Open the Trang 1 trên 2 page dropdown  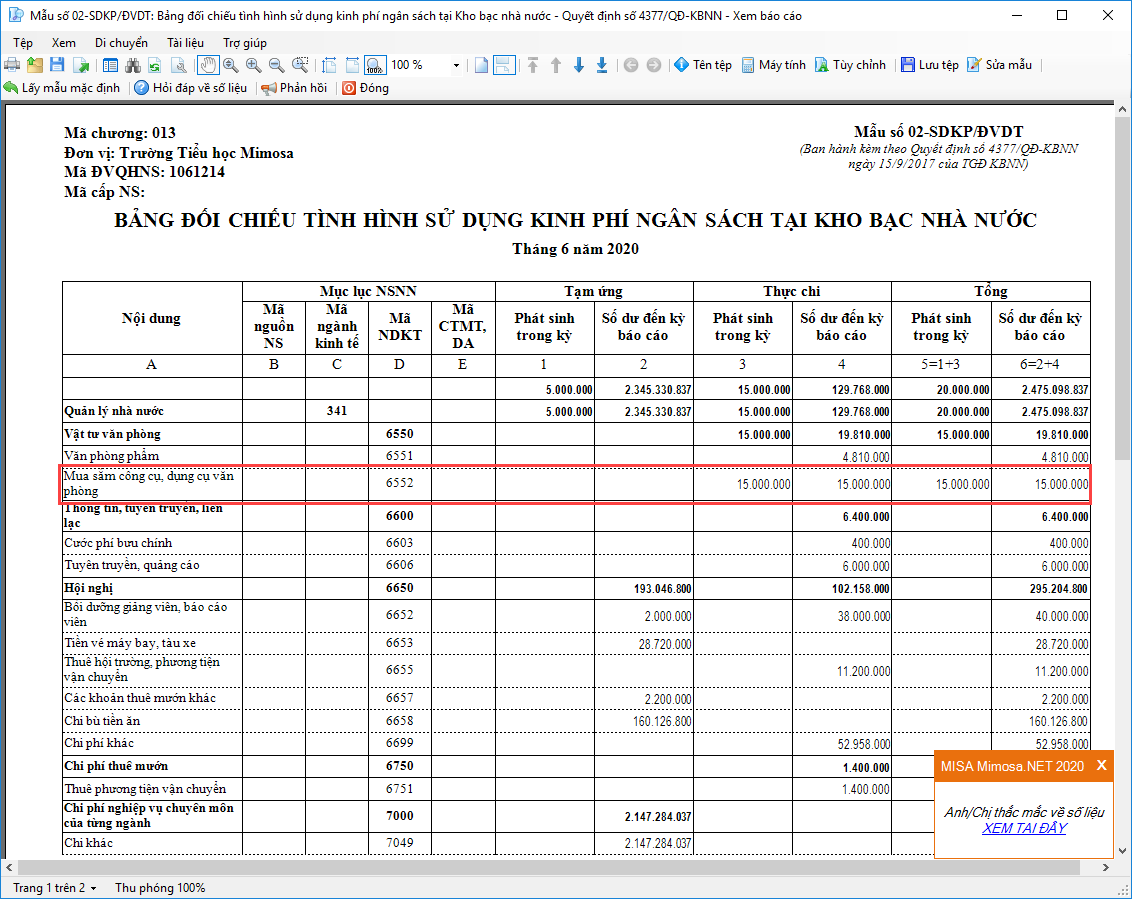click(54, 887)
